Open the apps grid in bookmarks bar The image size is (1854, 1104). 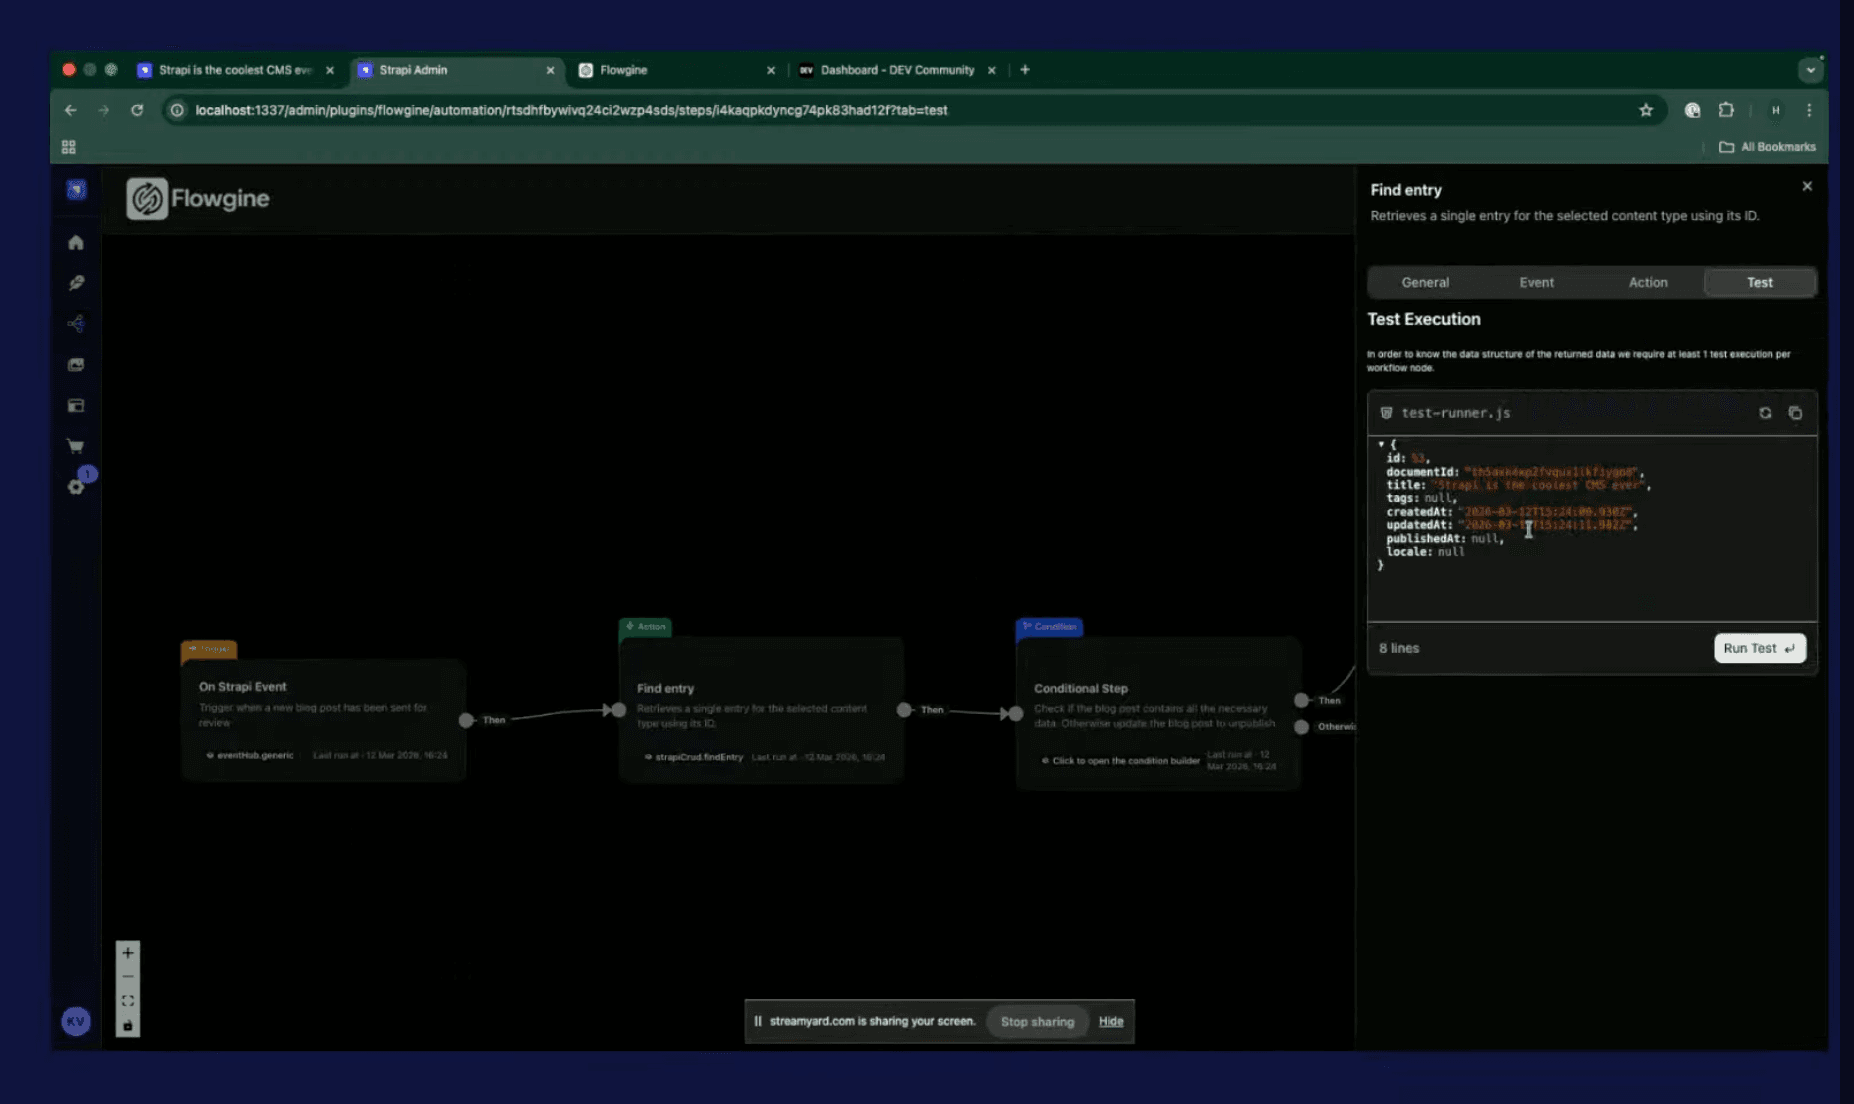tap(68, 147)
